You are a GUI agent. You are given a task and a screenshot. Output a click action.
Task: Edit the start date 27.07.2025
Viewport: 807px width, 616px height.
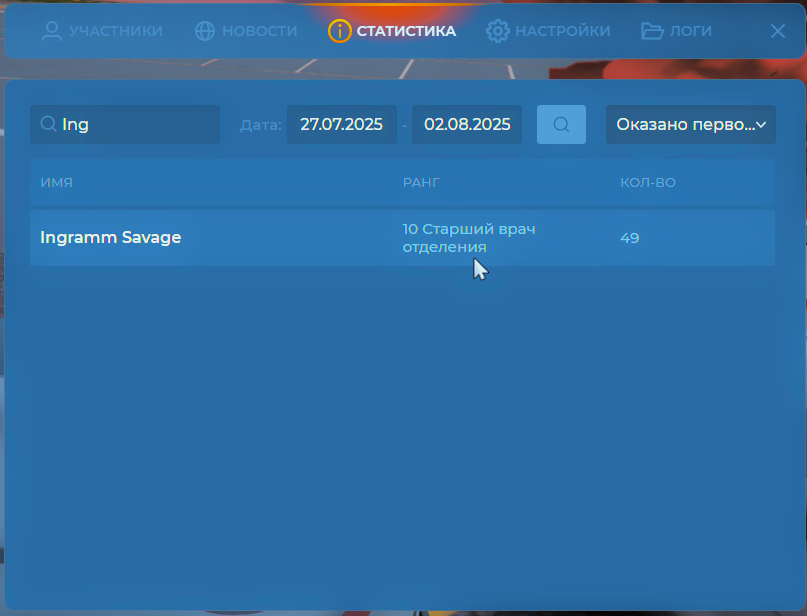[342, 125]
